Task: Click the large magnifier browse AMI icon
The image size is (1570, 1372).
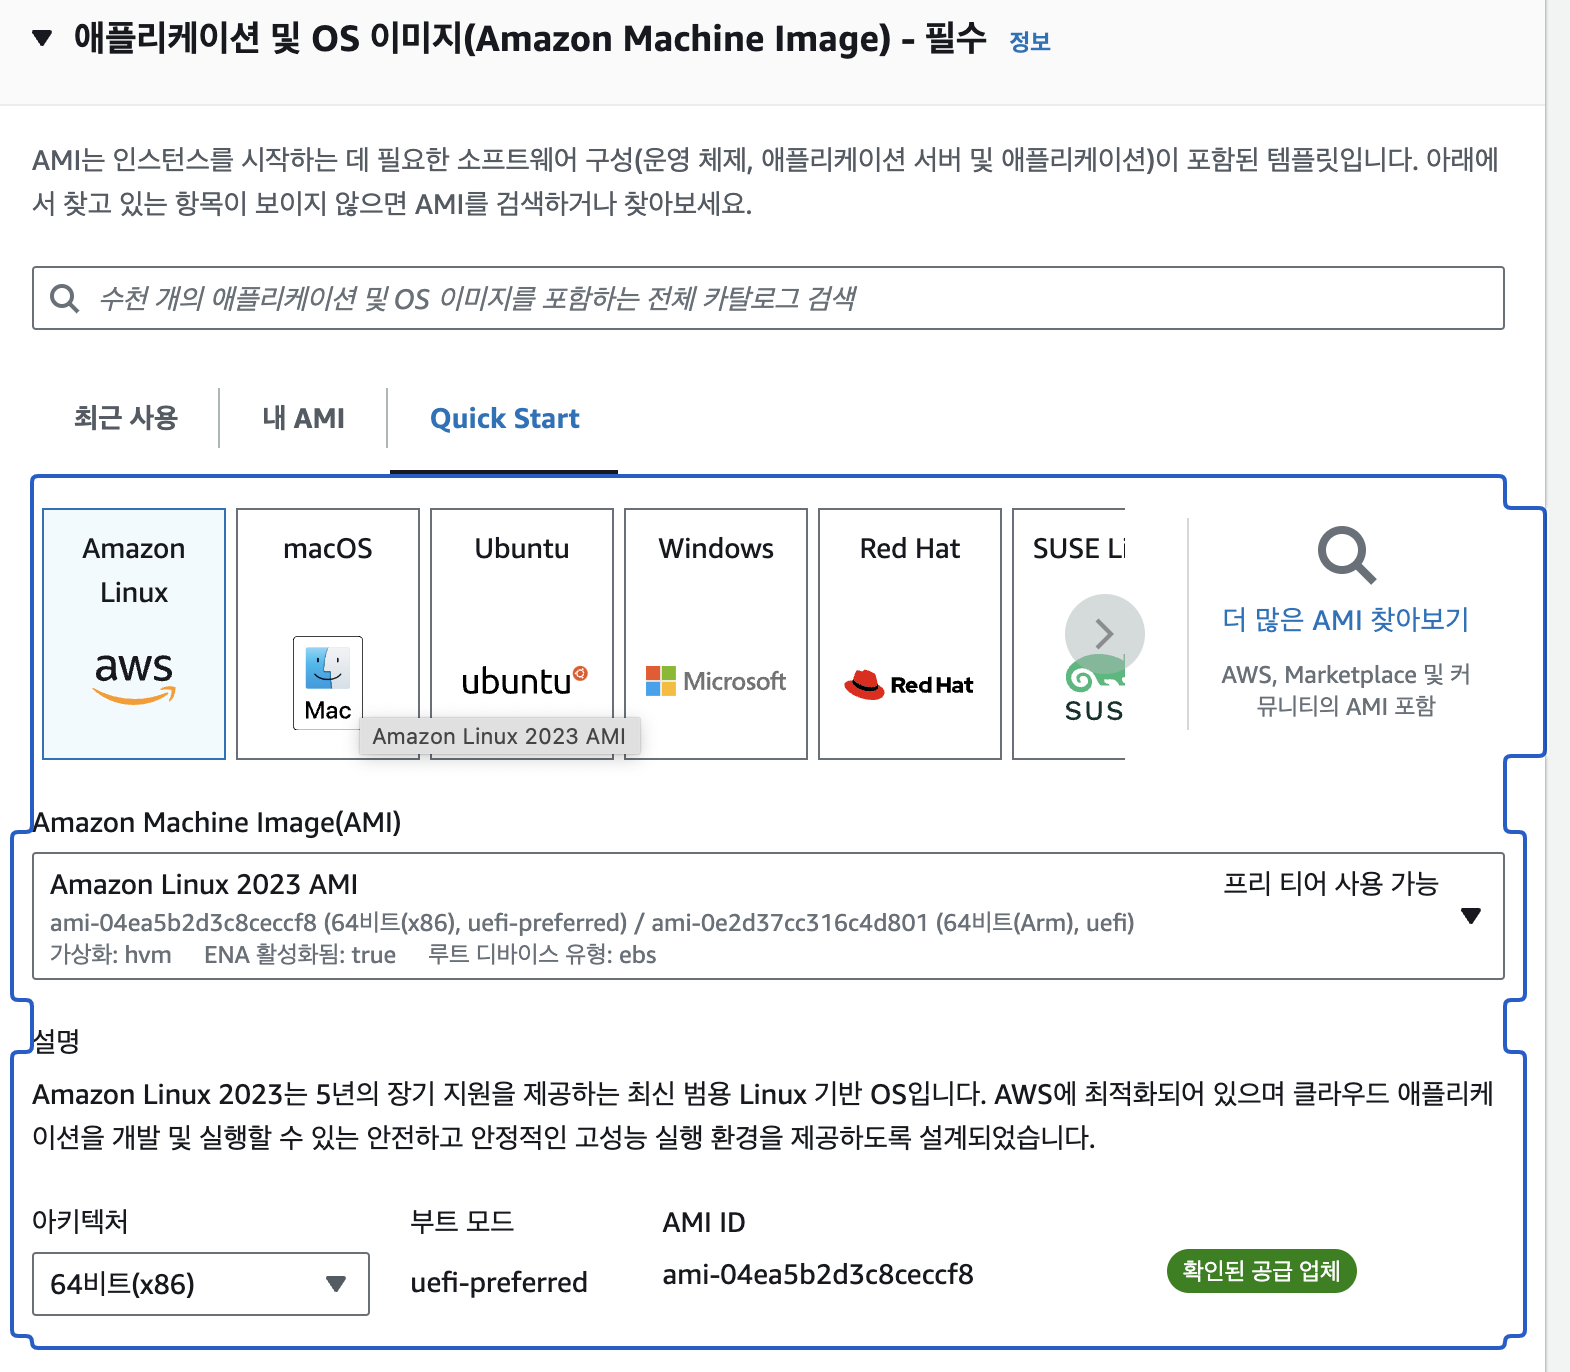Action: (x=1346, y=555)
